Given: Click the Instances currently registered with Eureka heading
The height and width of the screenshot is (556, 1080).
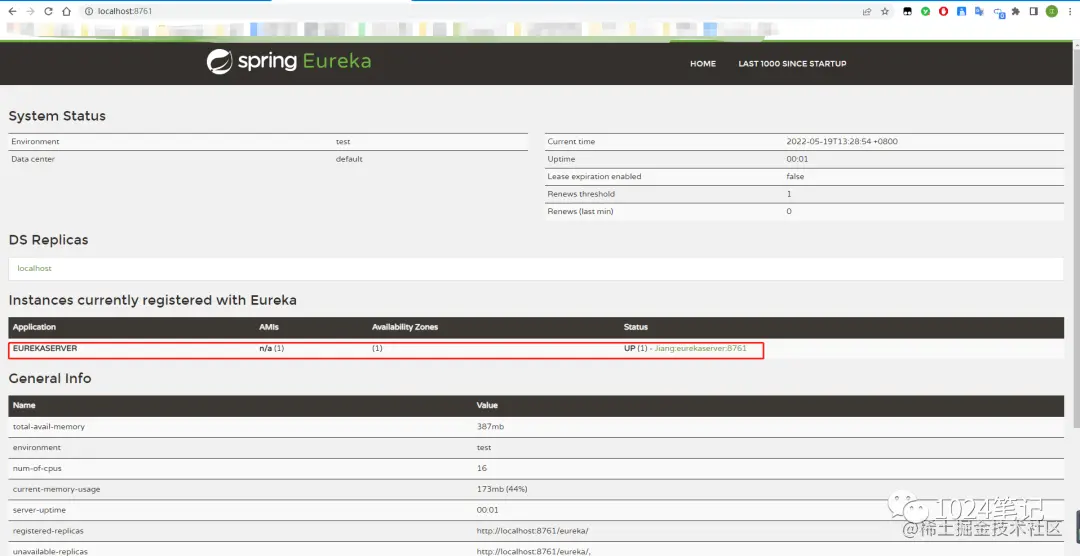Looking at the screenshot, I should pos(153,300).
